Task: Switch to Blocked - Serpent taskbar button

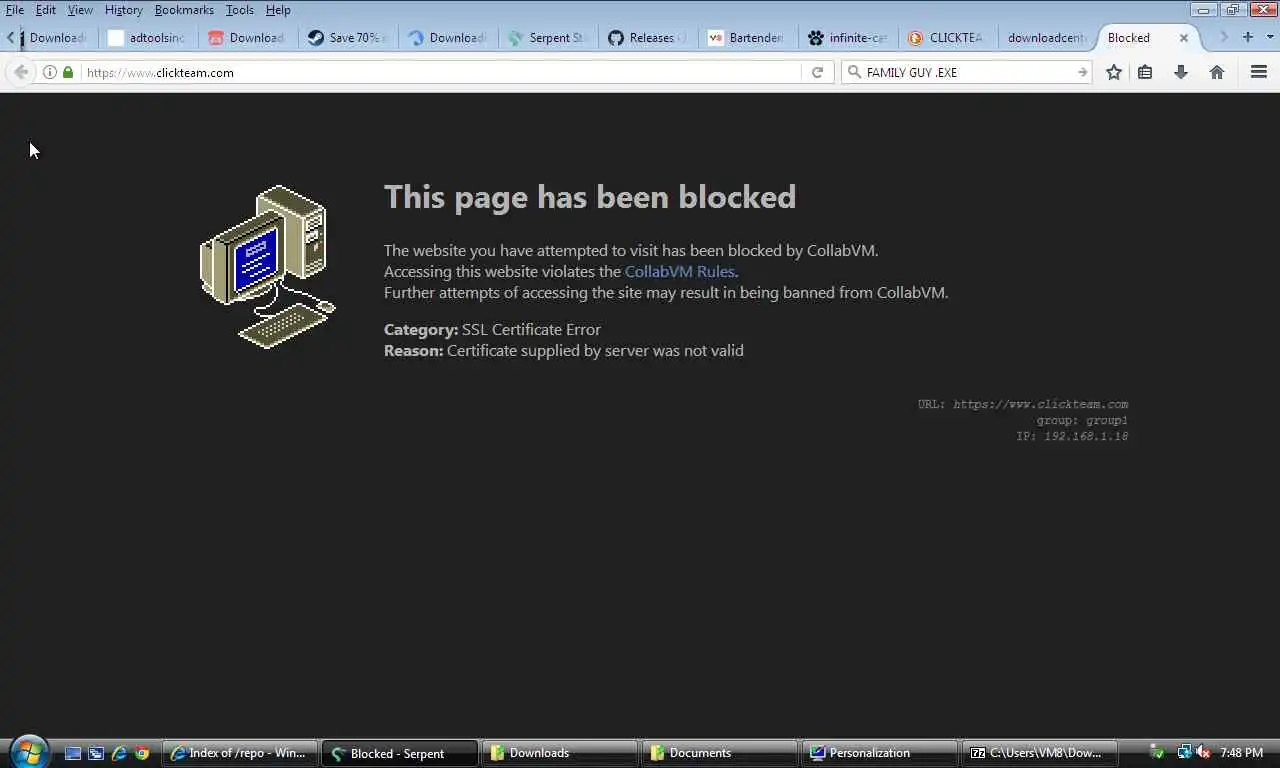Action: (x=399, y=753)
